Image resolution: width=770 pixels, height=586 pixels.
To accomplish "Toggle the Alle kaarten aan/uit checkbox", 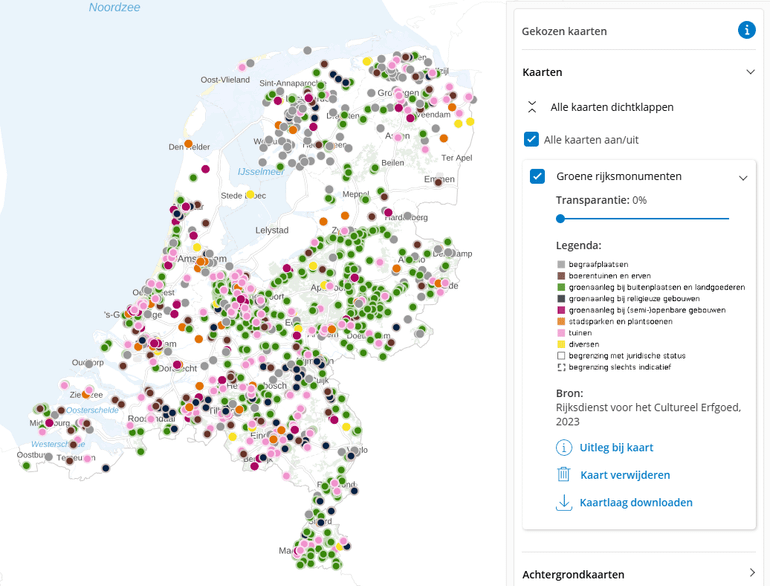I will point(531,140).
